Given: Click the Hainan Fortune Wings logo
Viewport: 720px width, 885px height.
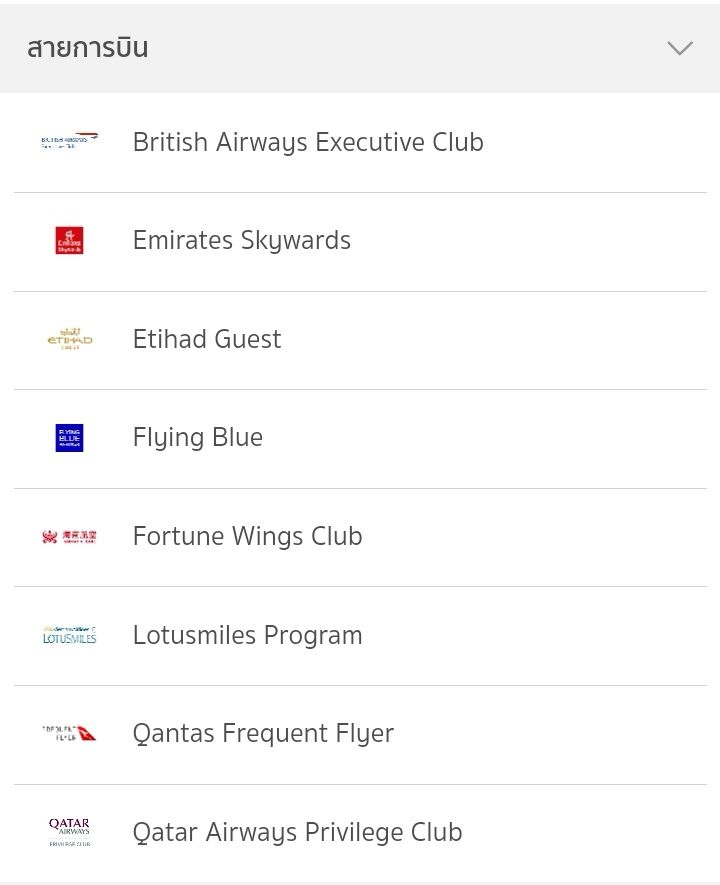Looking at the screenshot, I should (x=69, y=537).
